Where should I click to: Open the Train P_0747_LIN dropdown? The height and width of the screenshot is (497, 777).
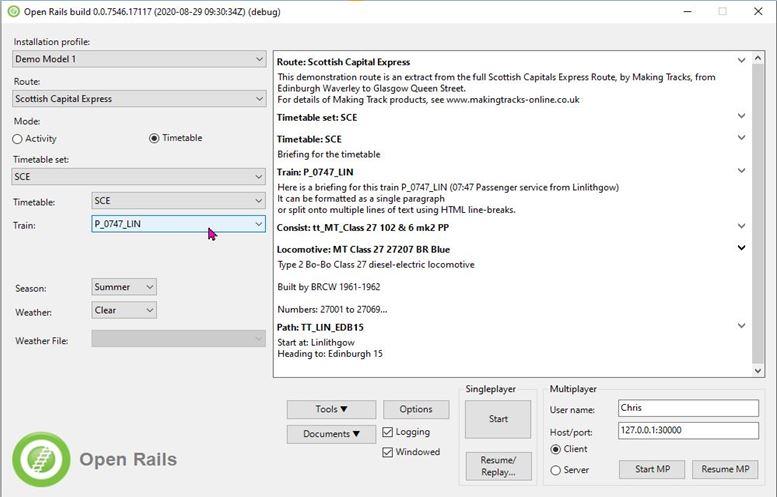pyautogui.click(x=178, y=224)
